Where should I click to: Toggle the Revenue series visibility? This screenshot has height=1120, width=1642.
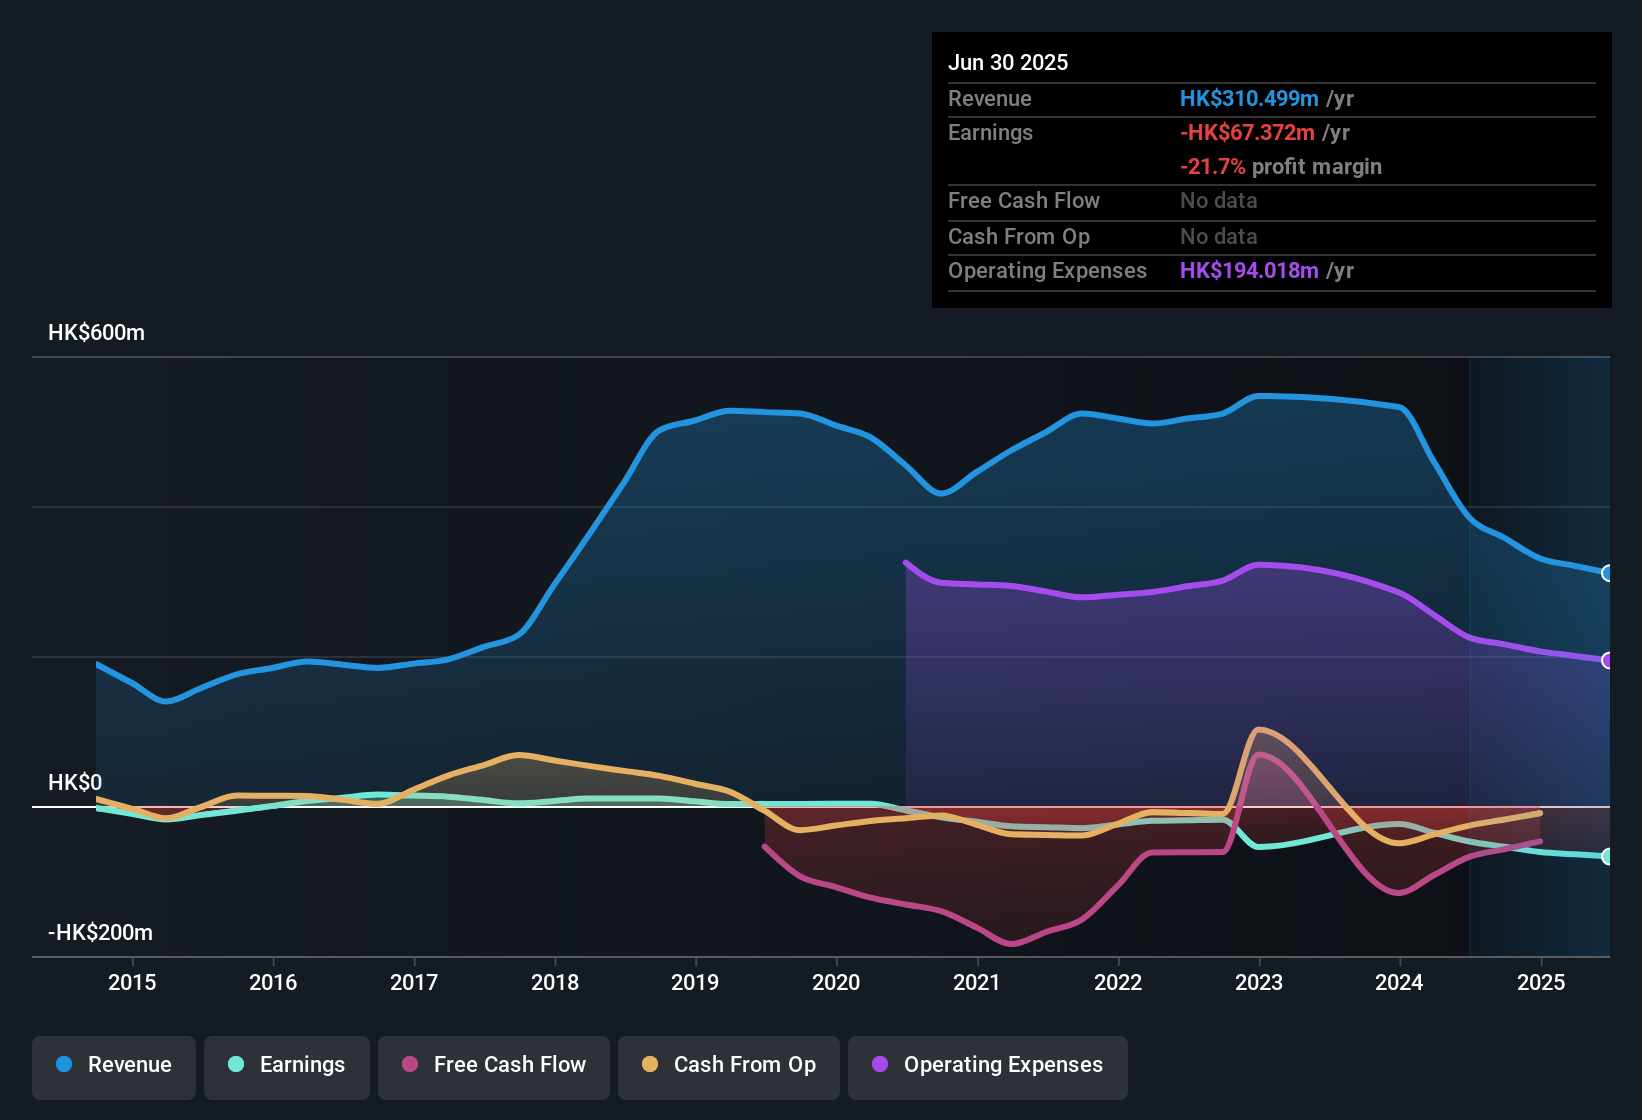click(x=113, y=1065)
